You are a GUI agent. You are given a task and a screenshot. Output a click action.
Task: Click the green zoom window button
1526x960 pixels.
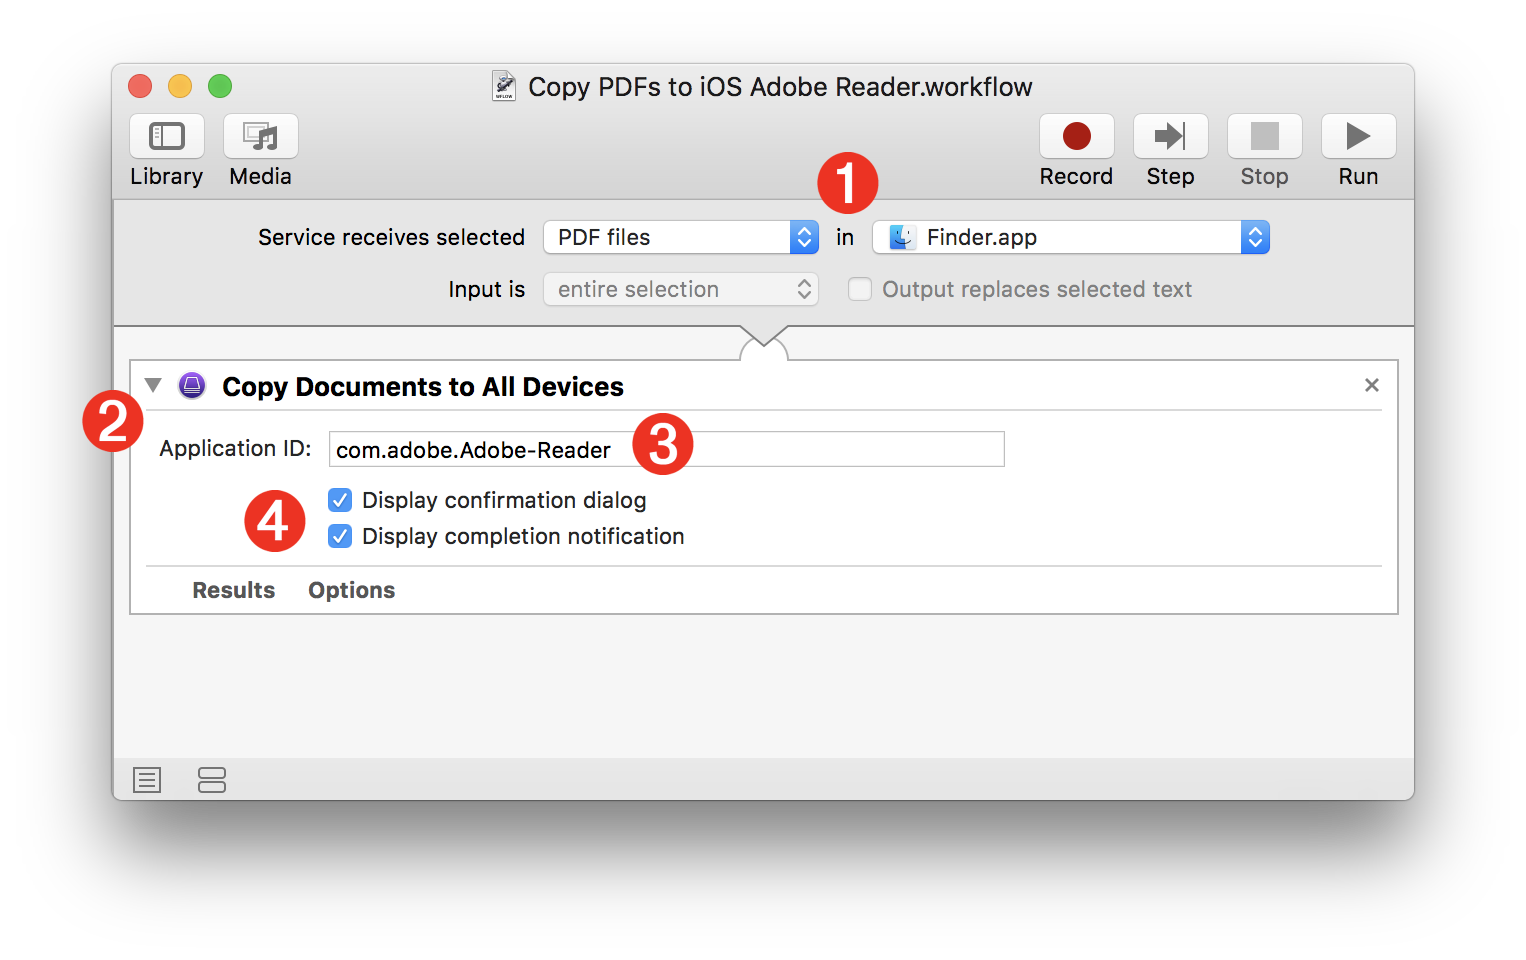pos(220,86)
